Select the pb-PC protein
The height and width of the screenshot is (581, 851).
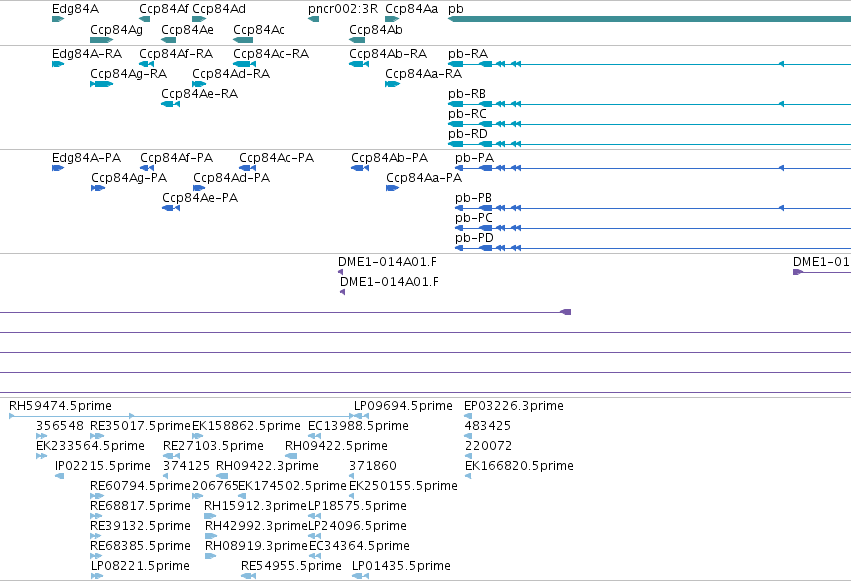click(x=653, y=228)
